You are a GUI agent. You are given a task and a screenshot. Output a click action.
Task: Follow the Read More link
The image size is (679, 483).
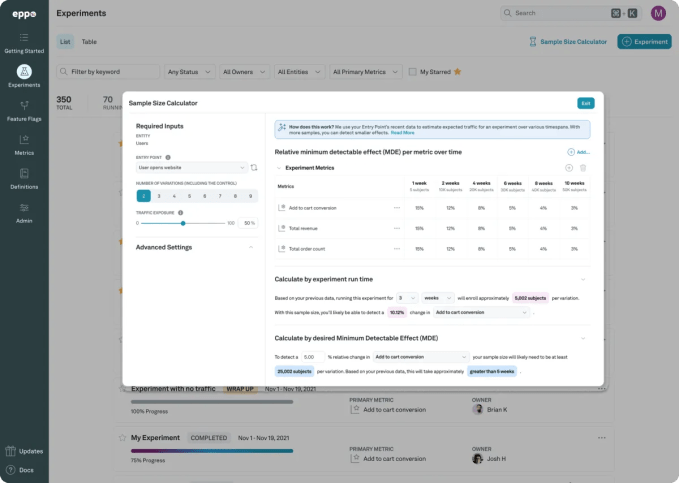click(x=403, y=133)
